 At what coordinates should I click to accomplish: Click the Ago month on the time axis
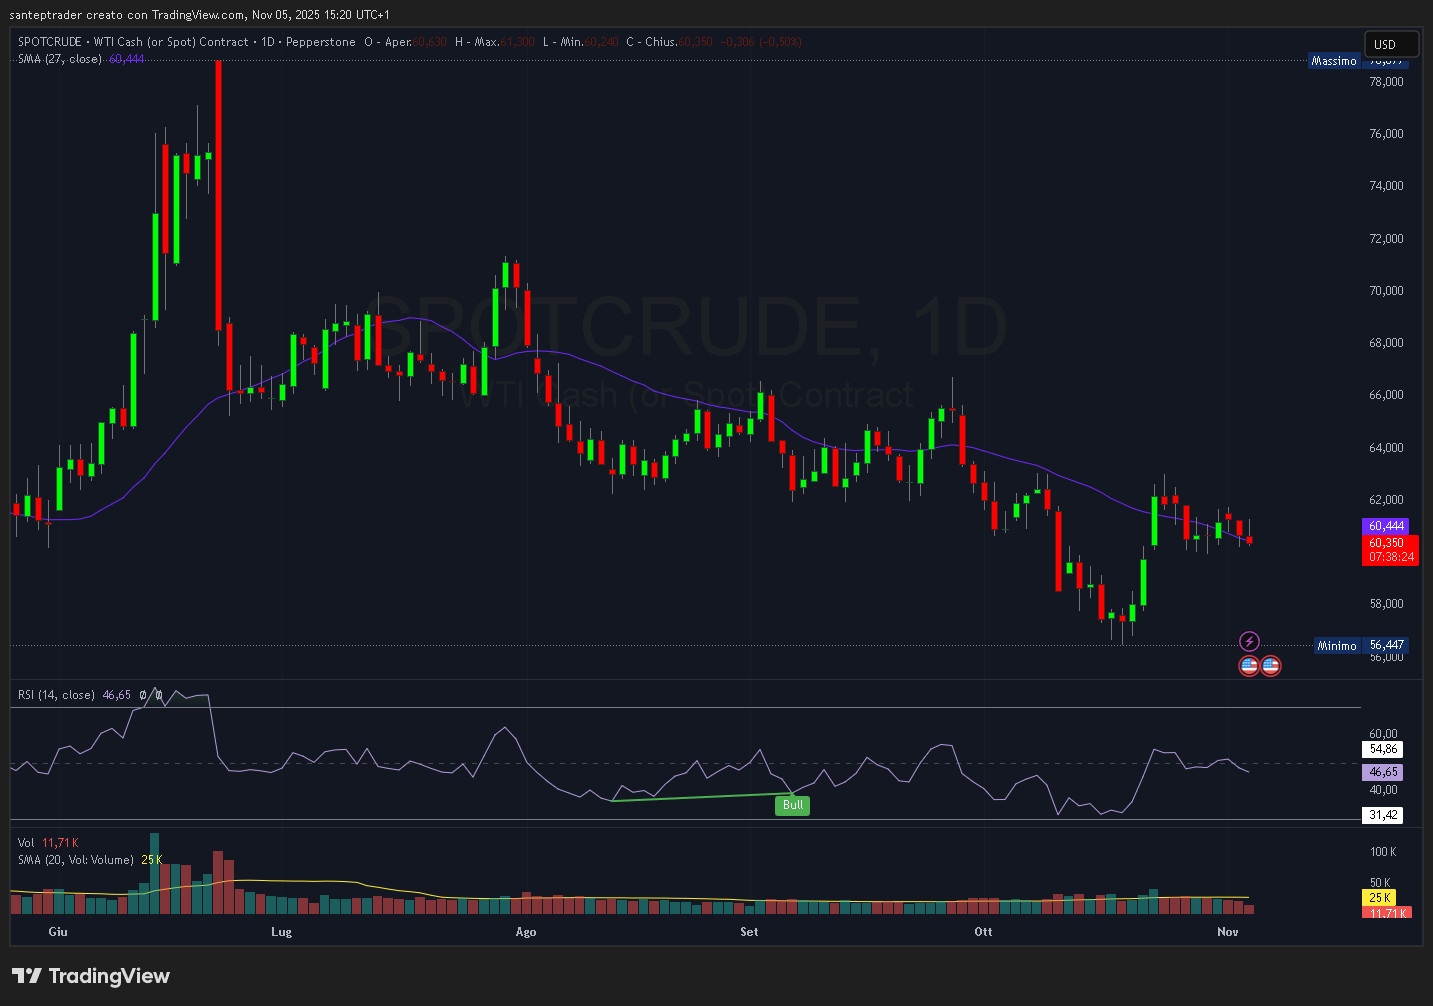525,932
